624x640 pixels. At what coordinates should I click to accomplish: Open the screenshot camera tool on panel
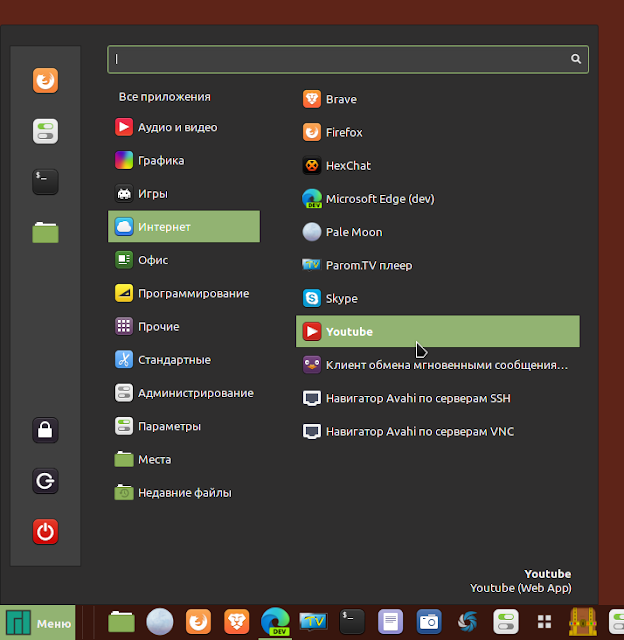click(x=429, y=622)
